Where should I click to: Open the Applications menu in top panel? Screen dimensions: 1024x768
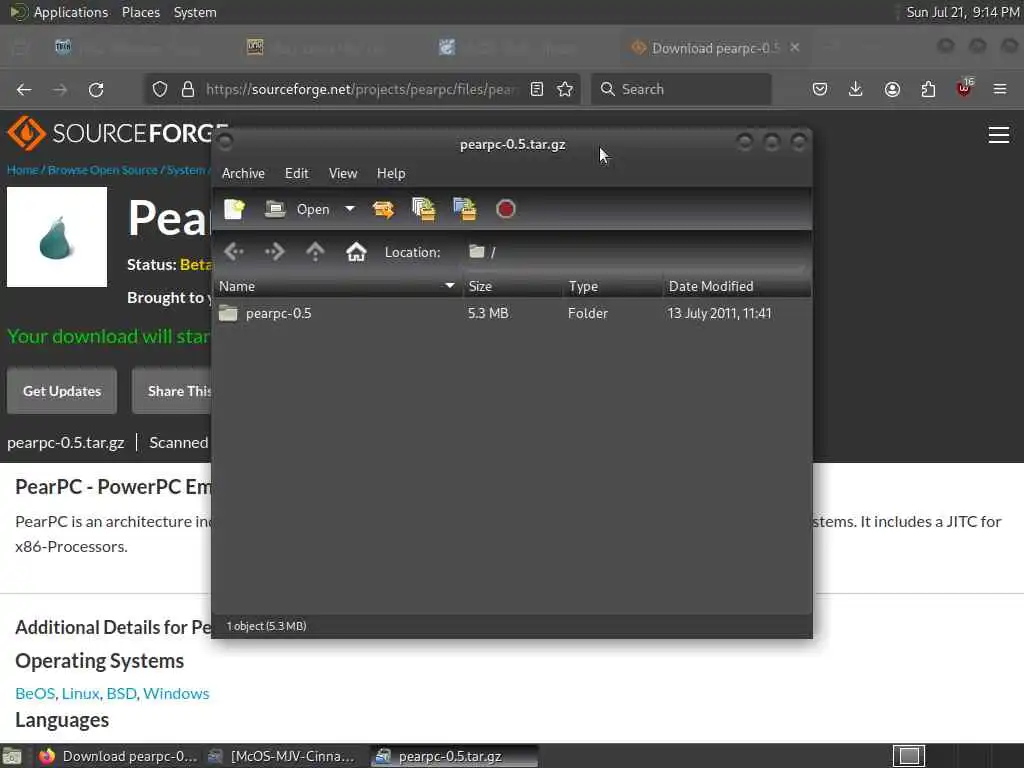[59, 12]
